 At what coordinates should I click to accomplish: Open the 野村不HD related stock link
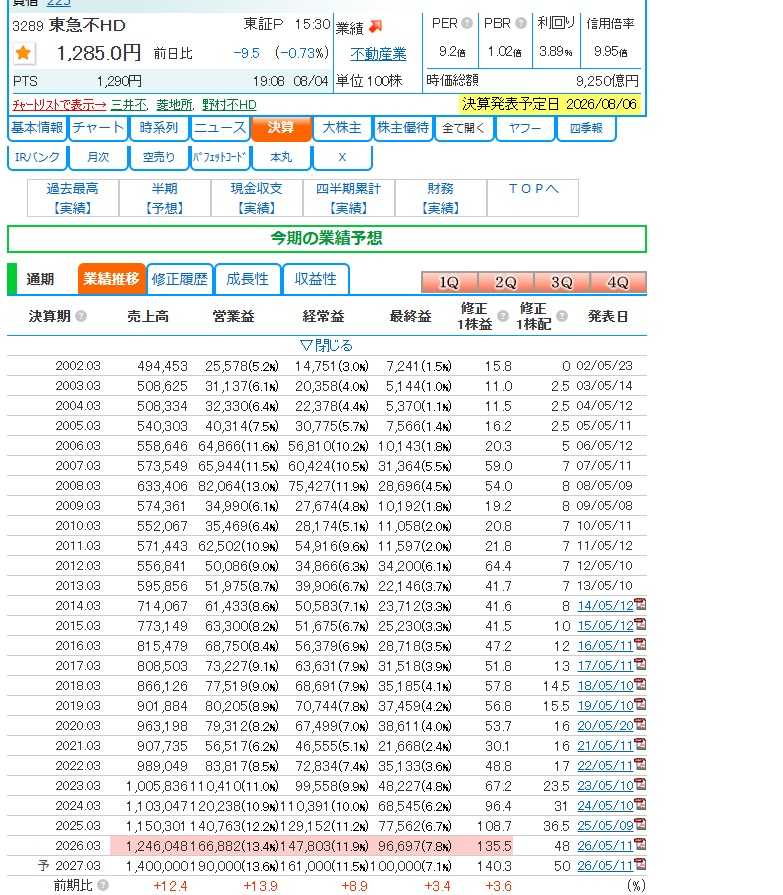click(229, 105)
